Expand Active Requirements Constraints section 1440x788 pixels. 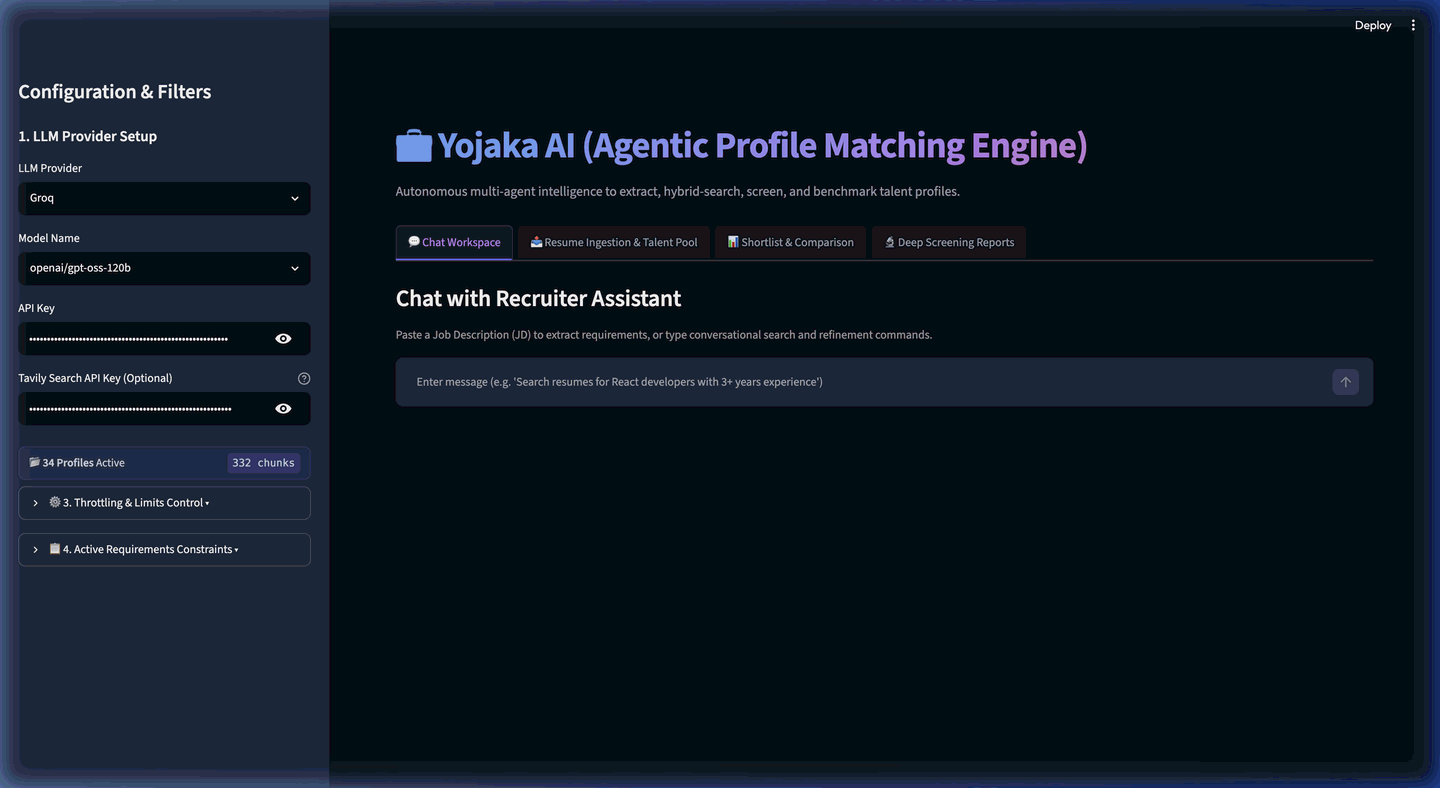tap(164, 550)
